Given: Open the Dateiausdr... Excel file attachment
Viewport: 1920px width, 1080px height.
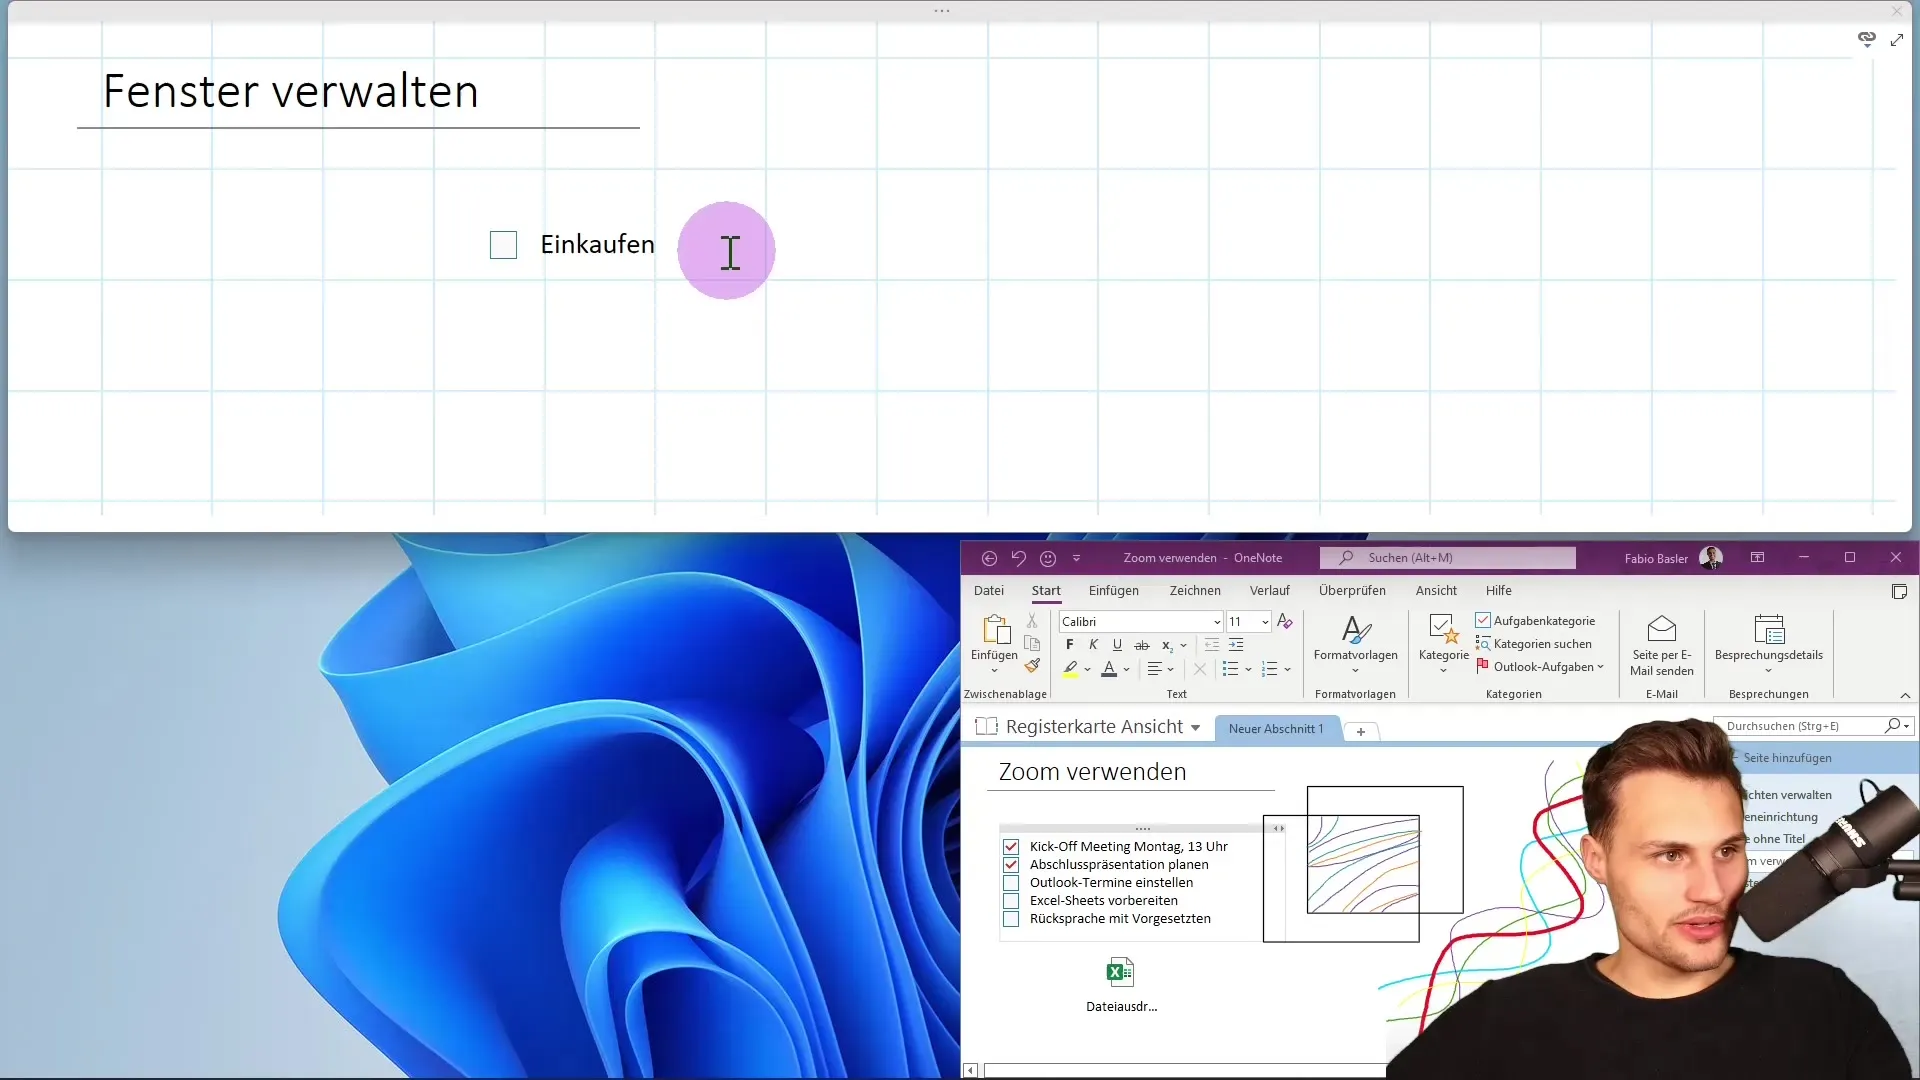Looking at the screenshot, I should (x=1121, y=985).
